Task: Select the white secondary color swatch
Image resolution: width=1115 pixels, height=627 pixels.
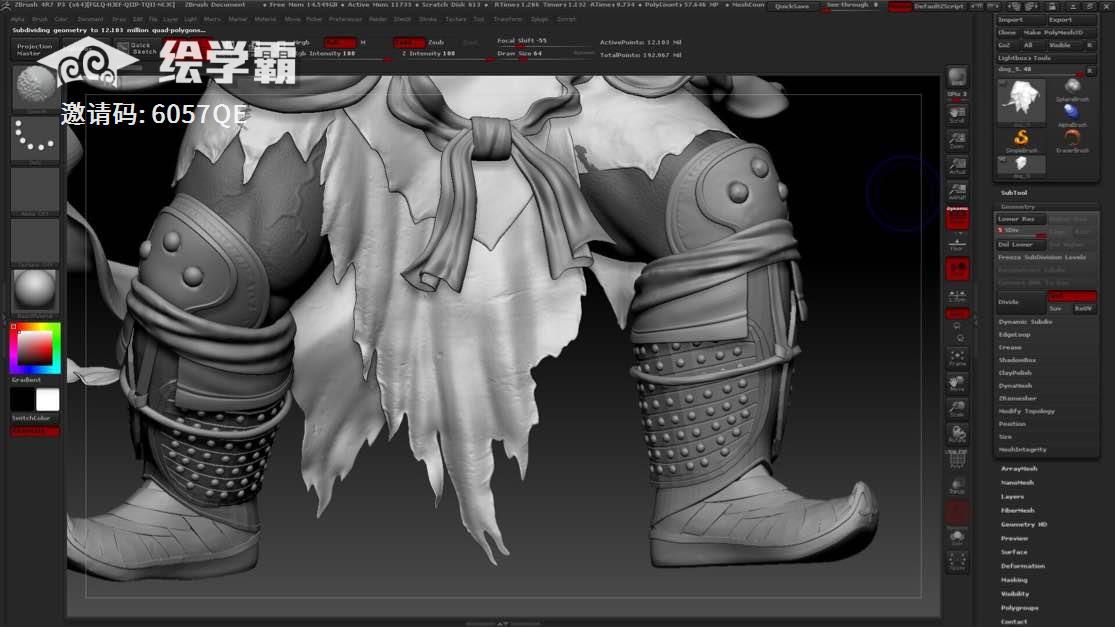Action: click(48, 400)
